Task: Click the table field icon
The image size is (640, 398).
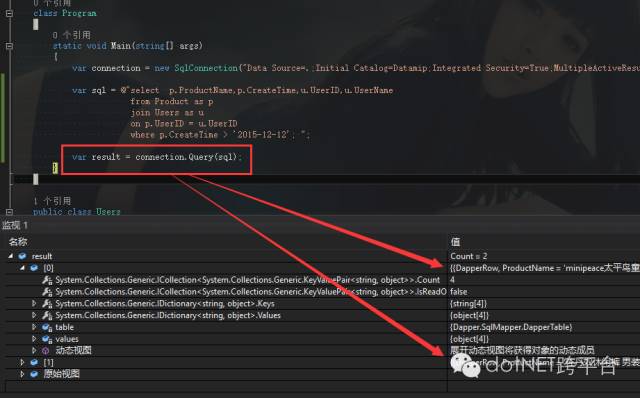Action: pyautogui.click(x=47, y=327)
